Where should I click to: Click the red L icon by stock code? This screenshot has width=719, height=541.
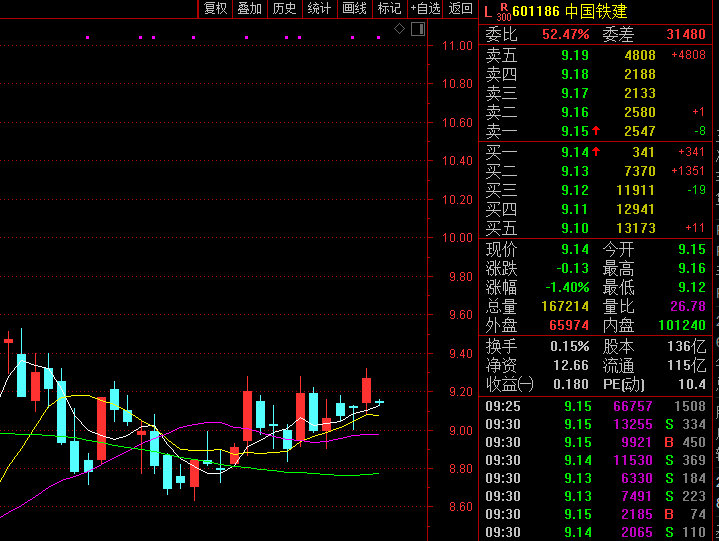[x=488, y=12]
